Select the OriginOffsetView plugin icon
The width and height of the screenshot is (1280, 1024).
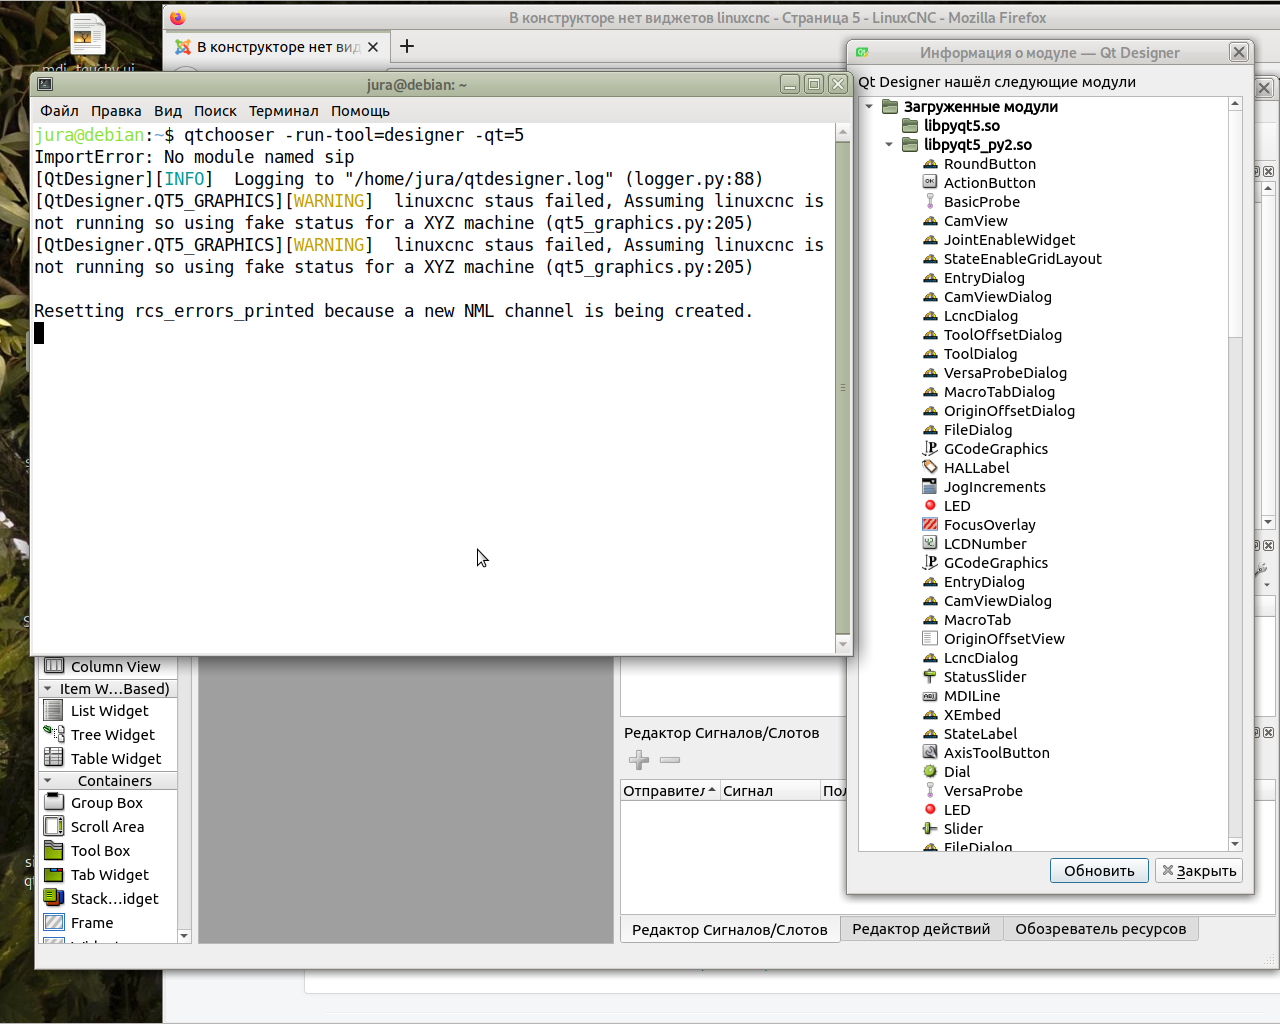tap(930, 639)
